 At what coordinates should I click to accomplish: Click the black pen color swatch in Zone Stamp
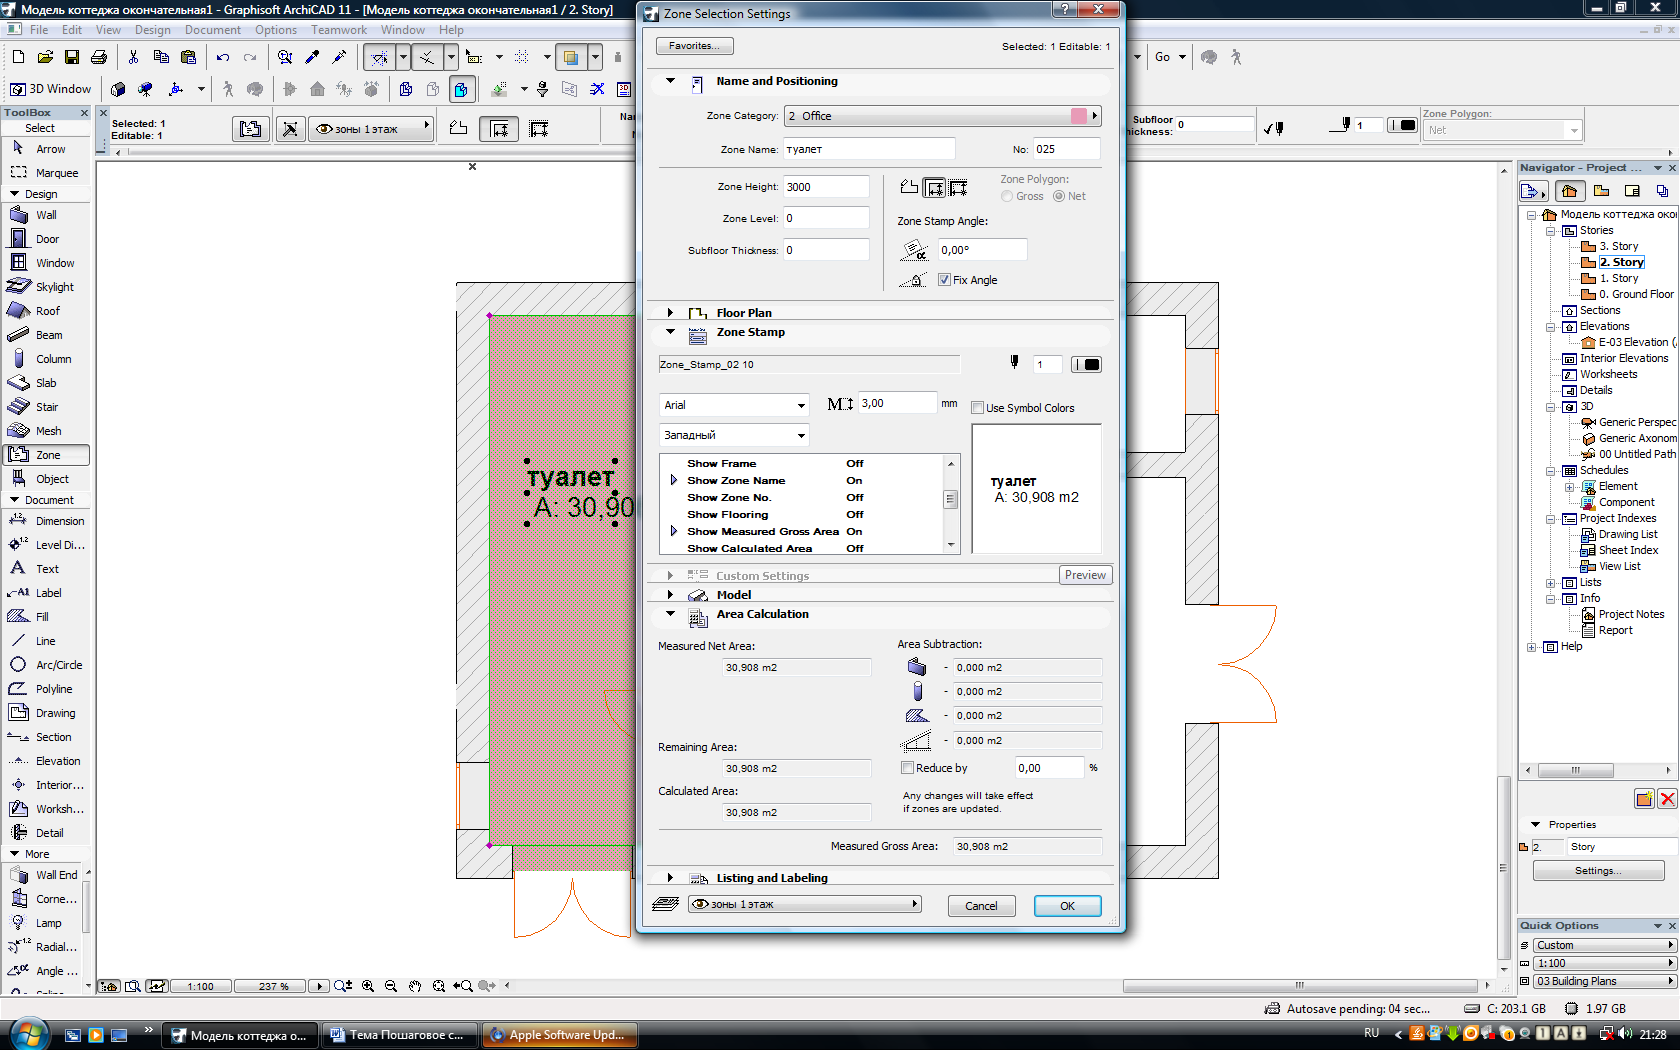pyautogui.click(x=1086, y=364)
